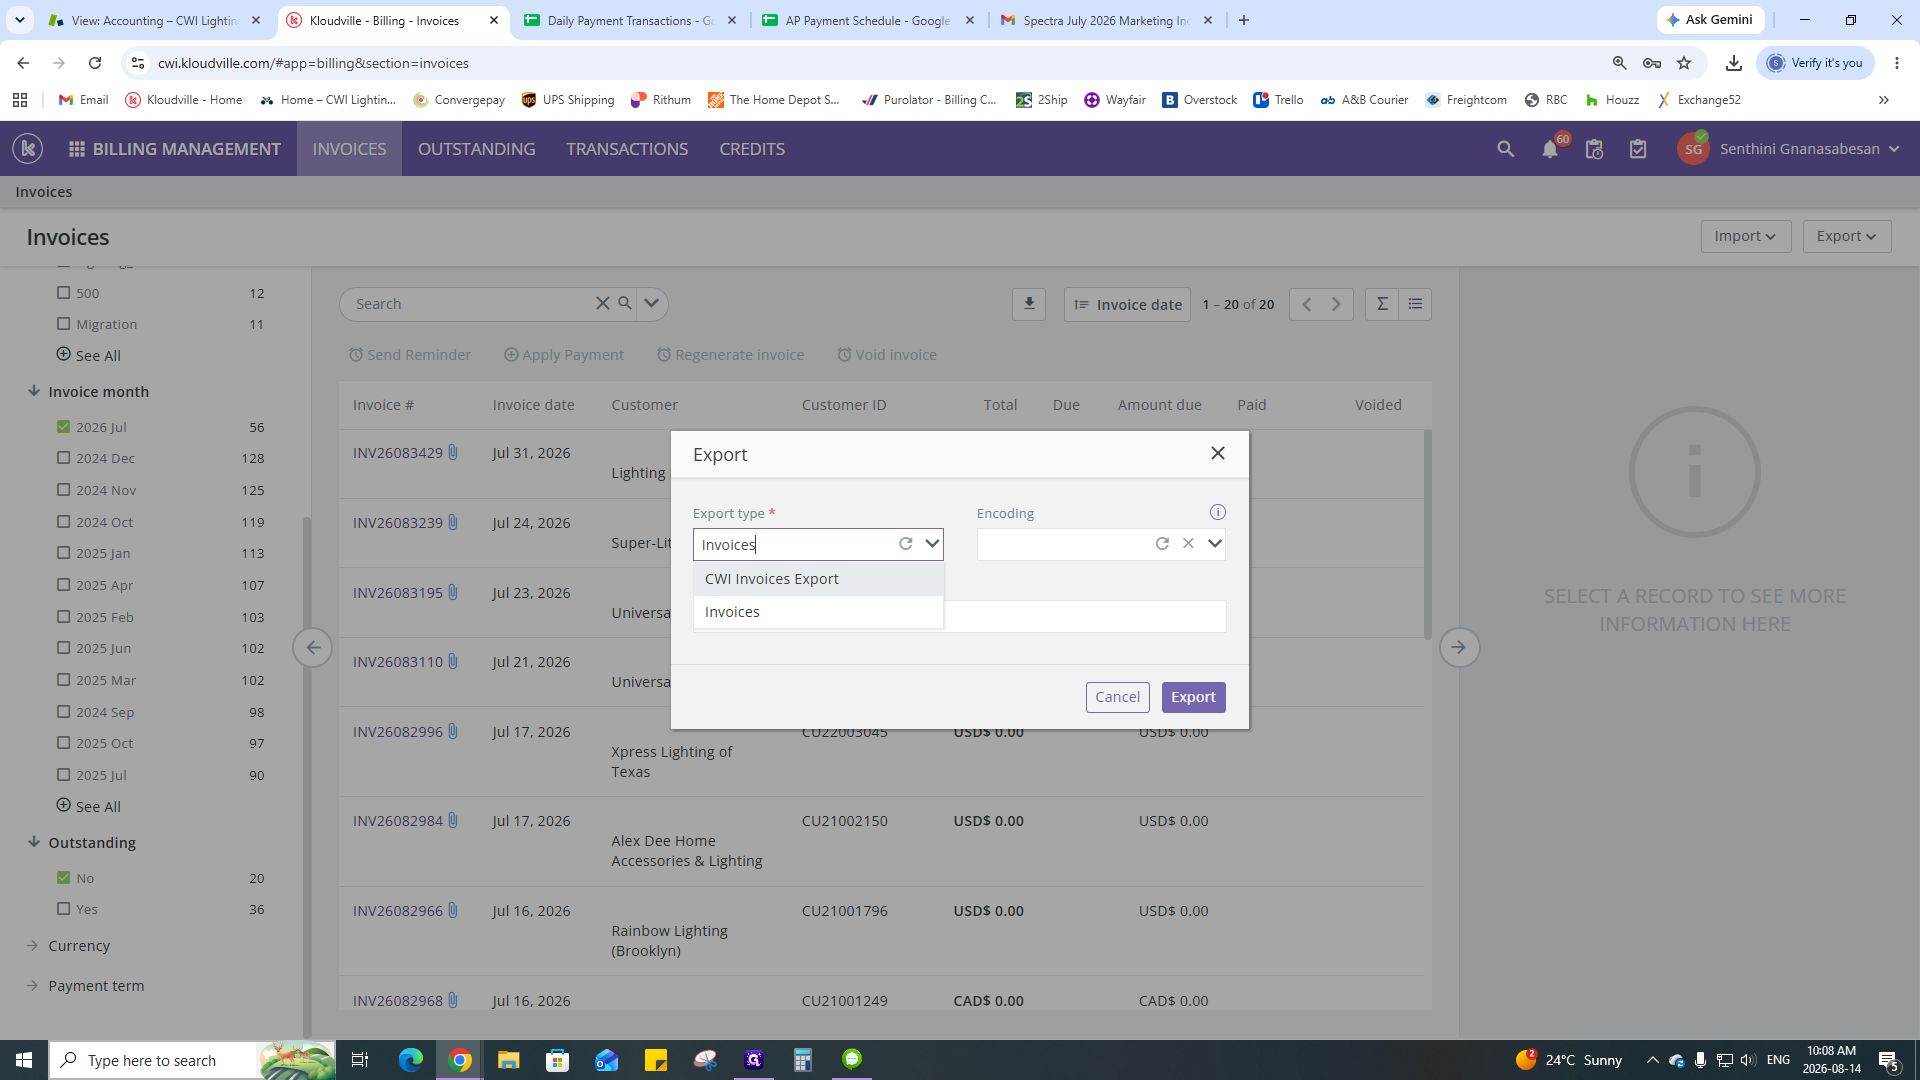Screen dimensions: 1920x1080
Task: Switch to the Outstanding tab
Action: (x=476, y=149)
